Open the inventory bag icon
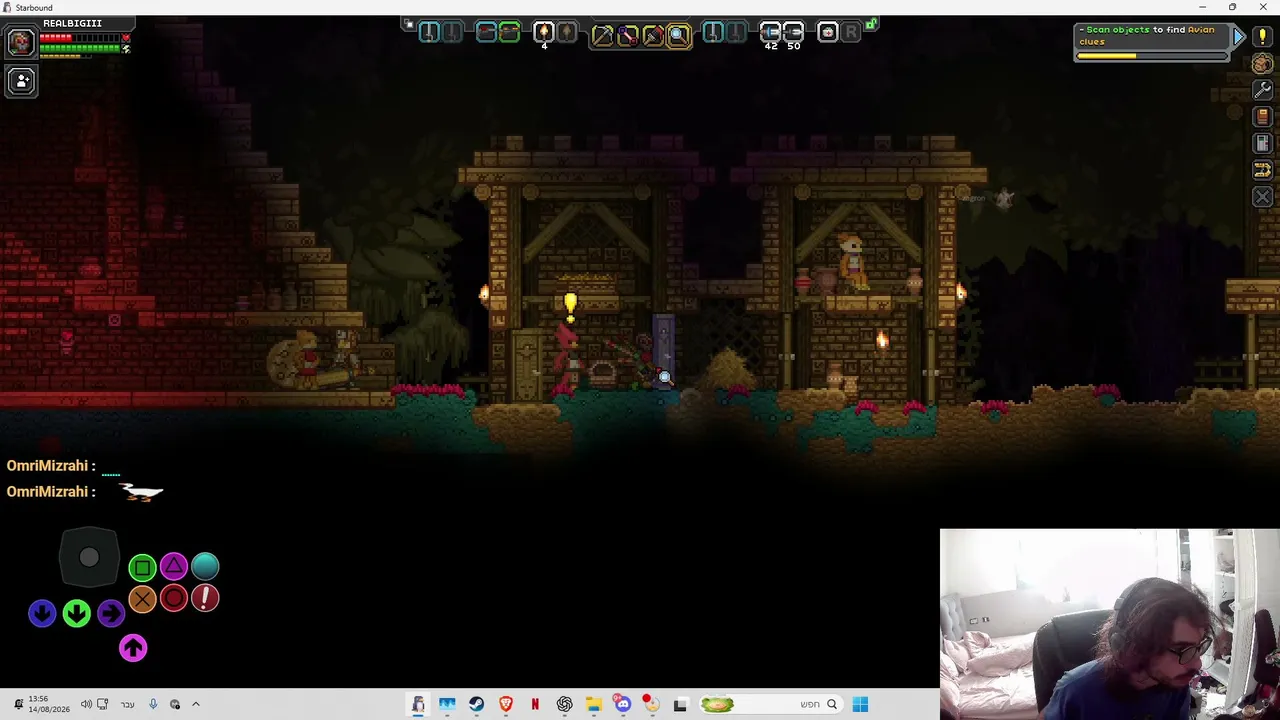Image resolution: width=1280 pixels, height=720 pixels. tap(1262, 64)
